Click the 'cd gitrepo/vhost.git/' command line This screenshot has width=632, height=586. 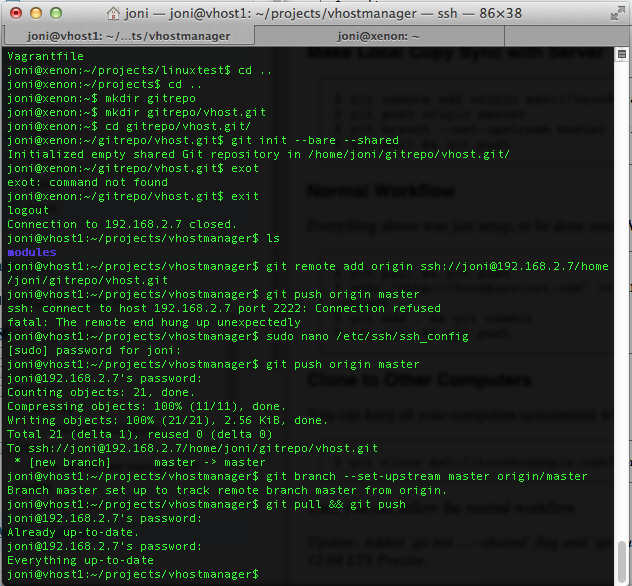coord(129,126)
